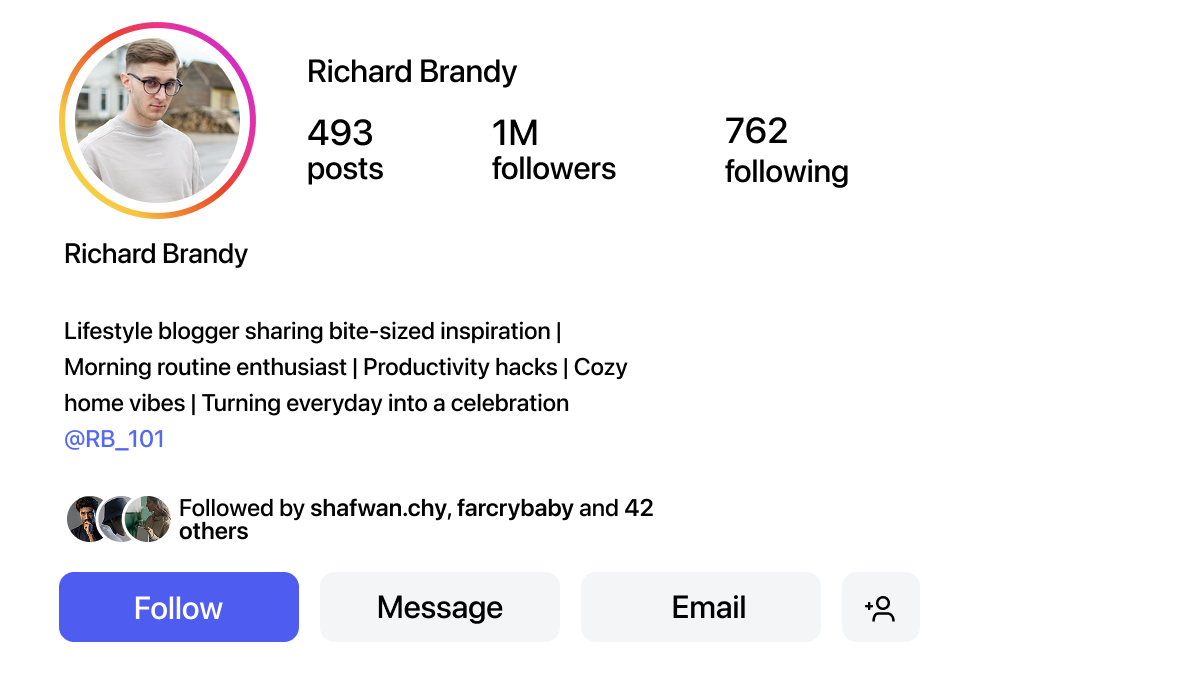Click the Richard Brandy header username
Screen dimensions: 1200x675
(x=412, y=72)
